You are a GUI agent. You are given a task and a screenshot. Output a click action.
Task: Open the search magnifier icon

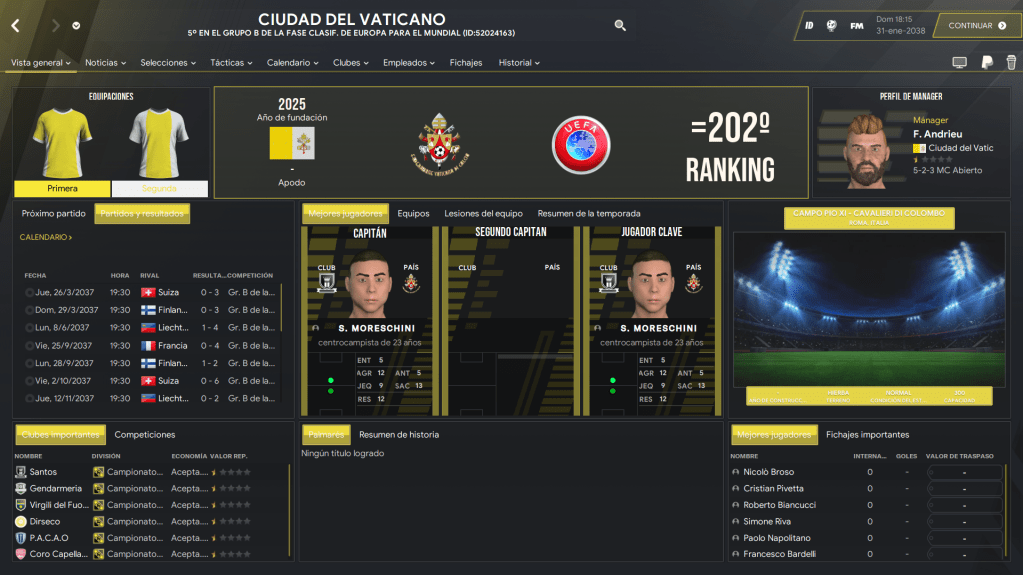pyautogui.click(x=620, y=25)
